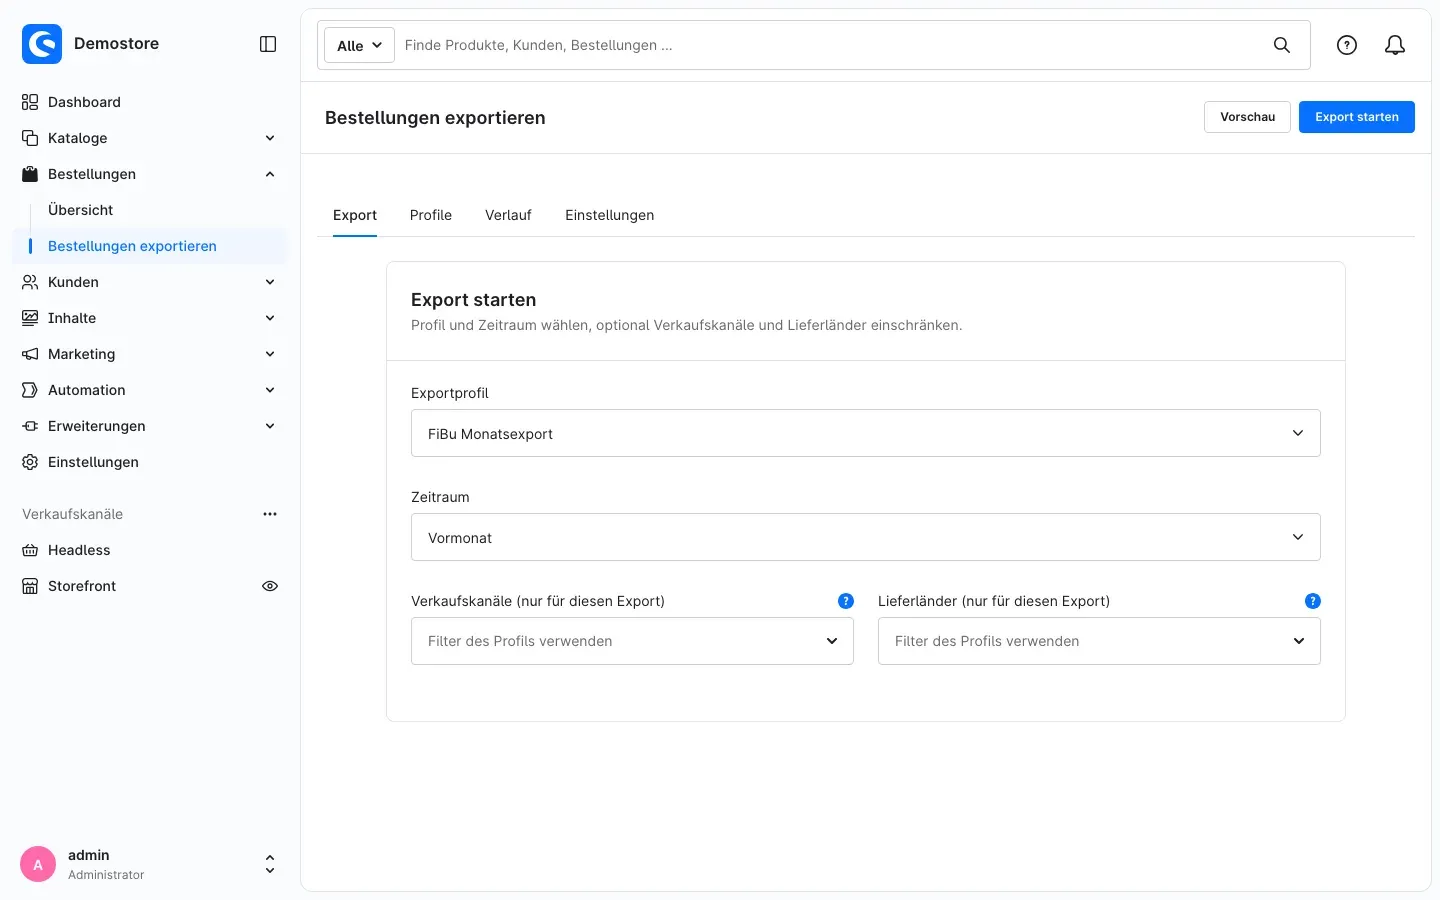Viewport: 1440px width, 900px height.
Task: Click the Shopware logo icon
Action: coord(42,44)
